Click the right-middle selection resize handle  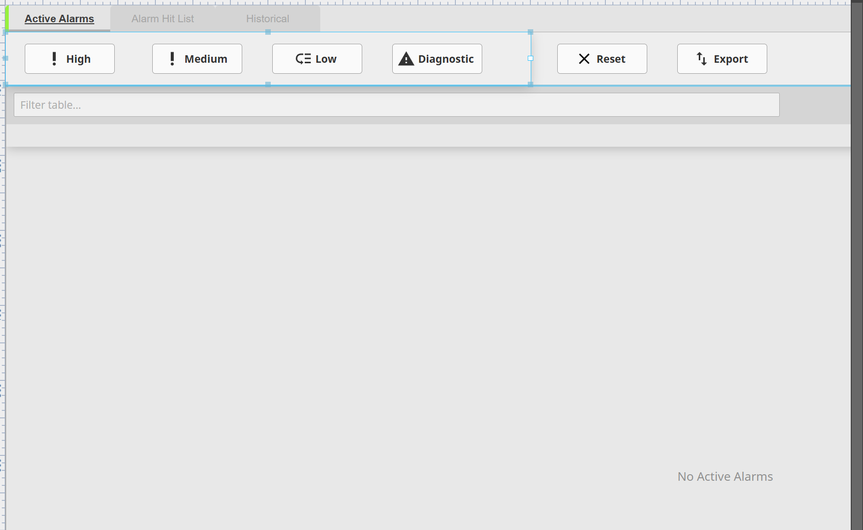tap(530, 58)
